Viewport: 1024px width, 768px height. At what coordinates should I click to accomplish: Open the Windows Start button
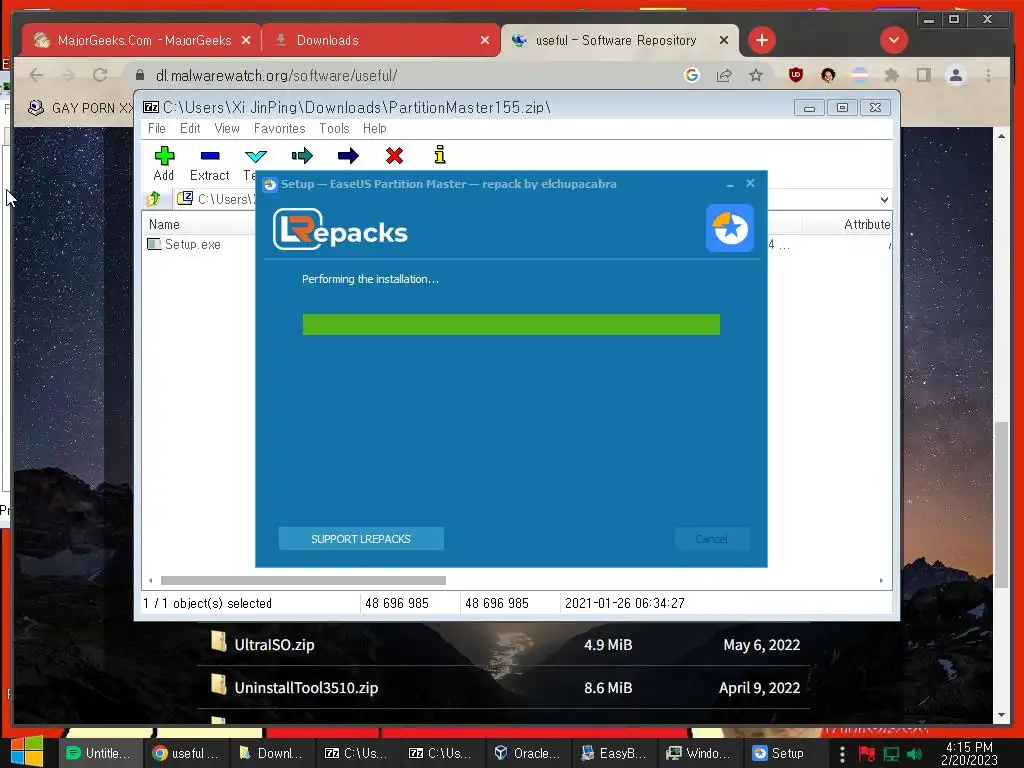point(27,752)
